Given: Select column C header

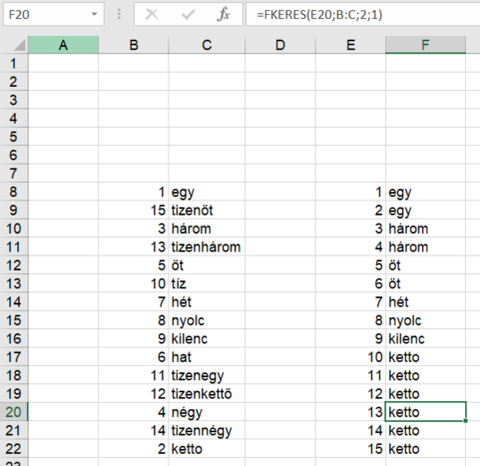Looking at the screenshot, I should coord(207,45).
